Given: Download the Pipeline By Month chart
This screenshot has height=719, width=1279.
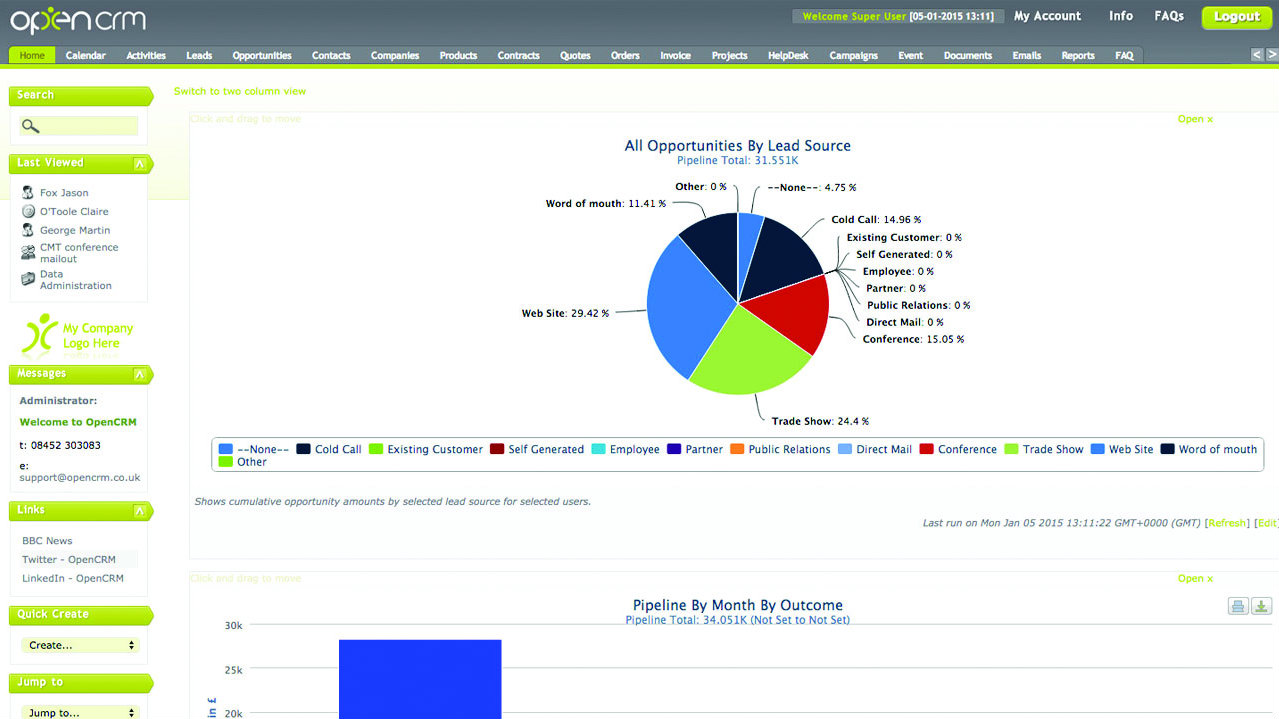Looking at the screenshot, I should tap(1262, 606).
